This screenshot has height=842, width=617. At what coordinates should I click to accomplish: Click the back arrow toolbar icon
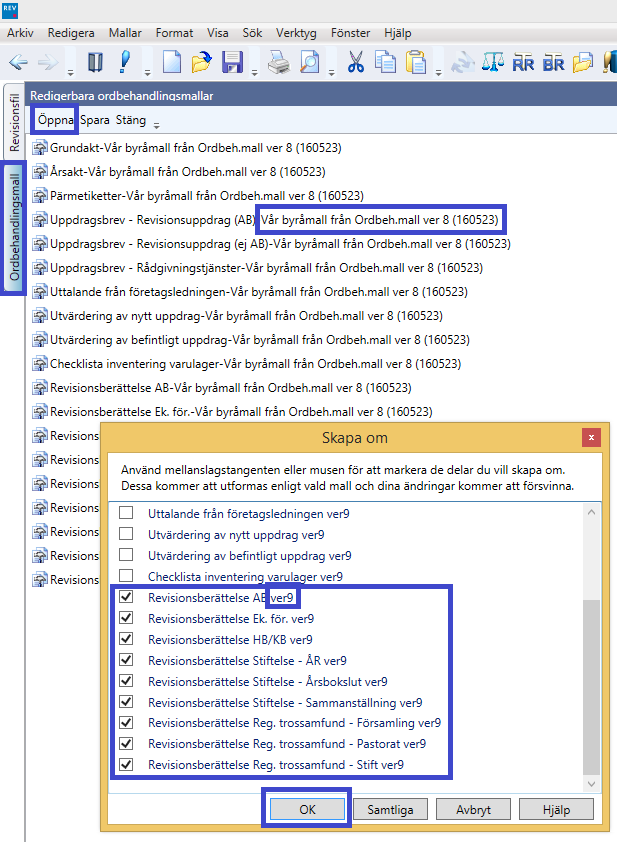[18, 63]
